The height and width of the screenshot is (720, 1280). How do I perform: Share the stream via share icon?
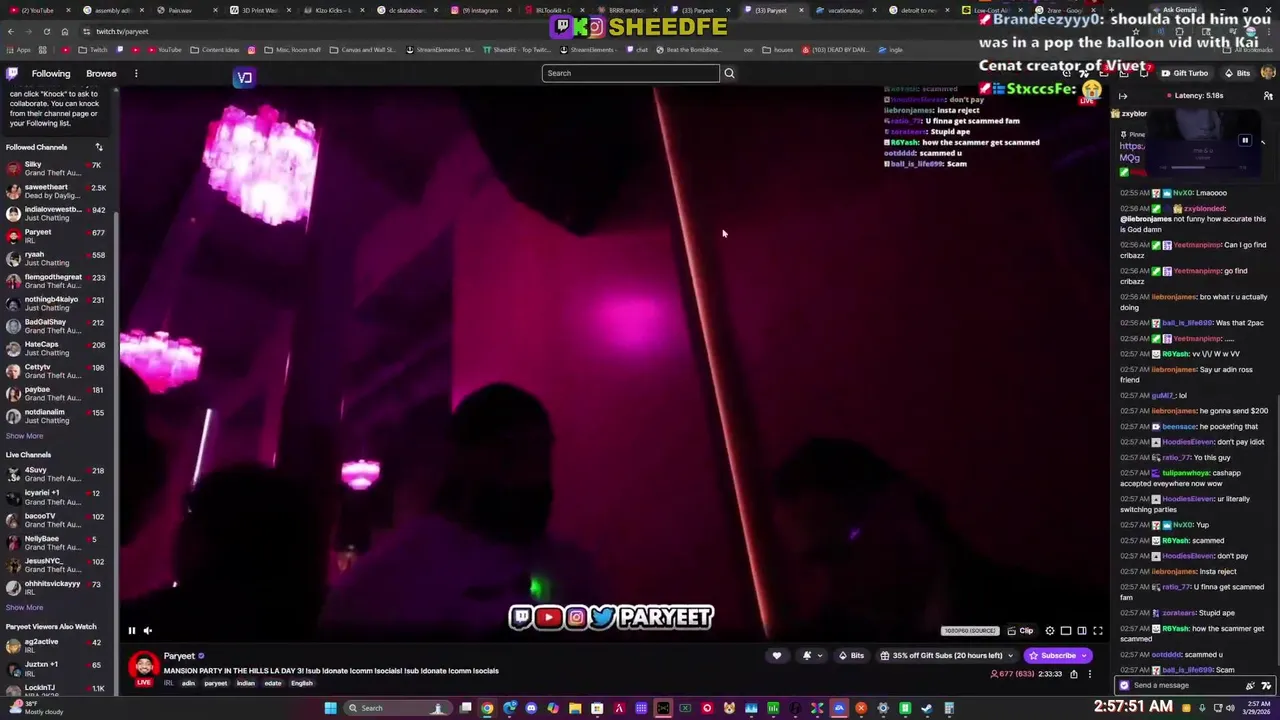[1074, 674]
